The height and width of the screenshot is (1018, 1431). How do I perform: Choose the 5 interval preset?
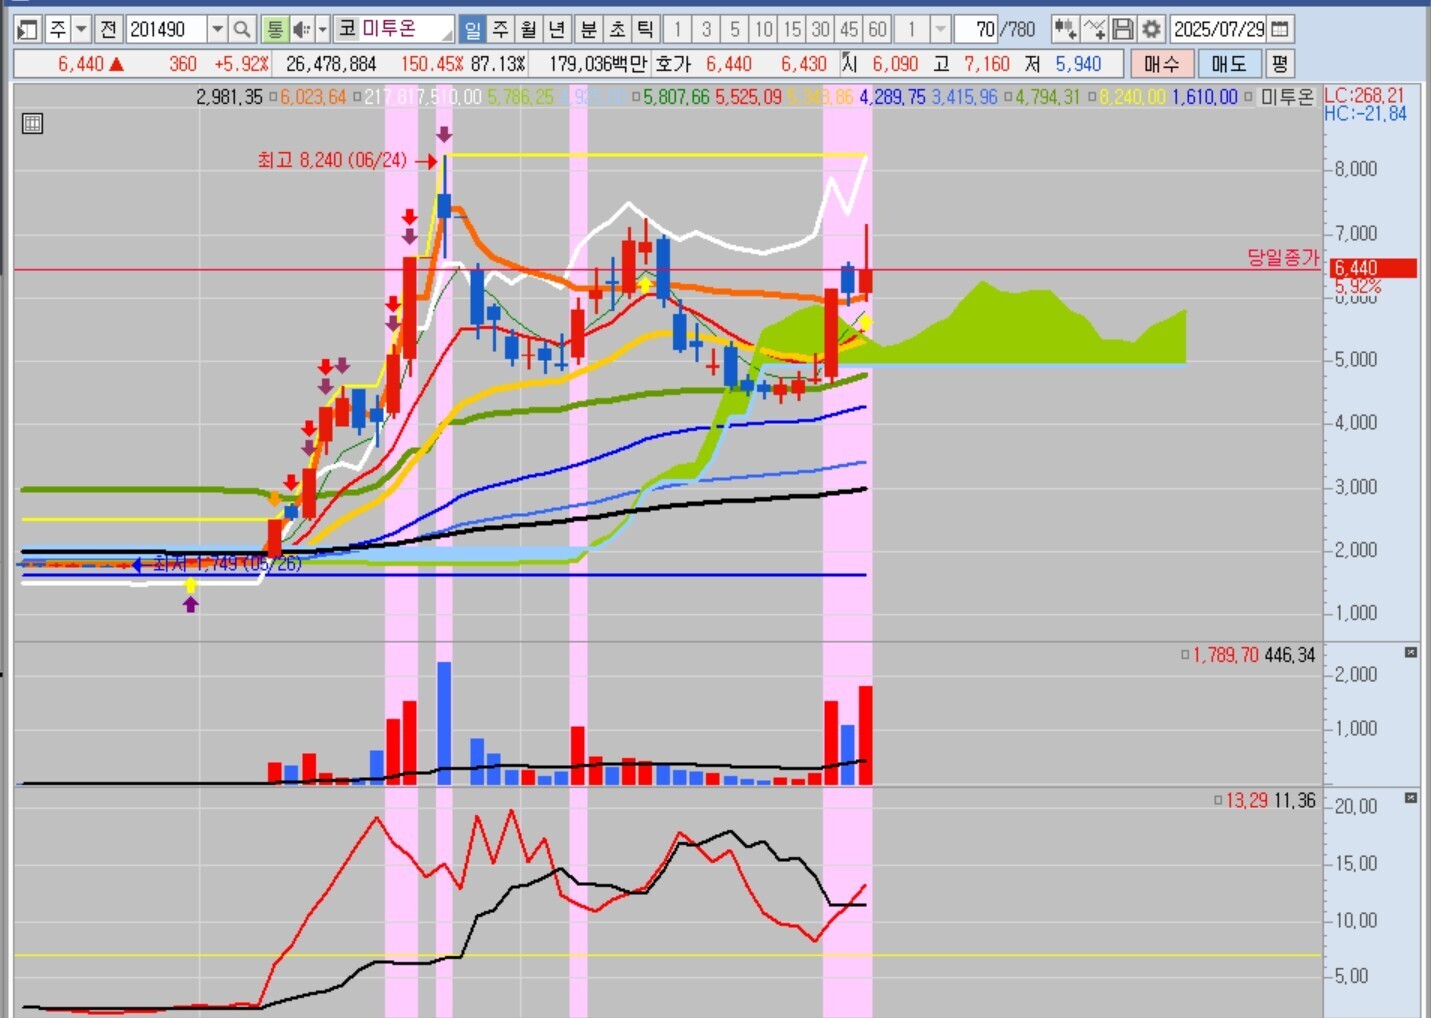coord(735,29)
